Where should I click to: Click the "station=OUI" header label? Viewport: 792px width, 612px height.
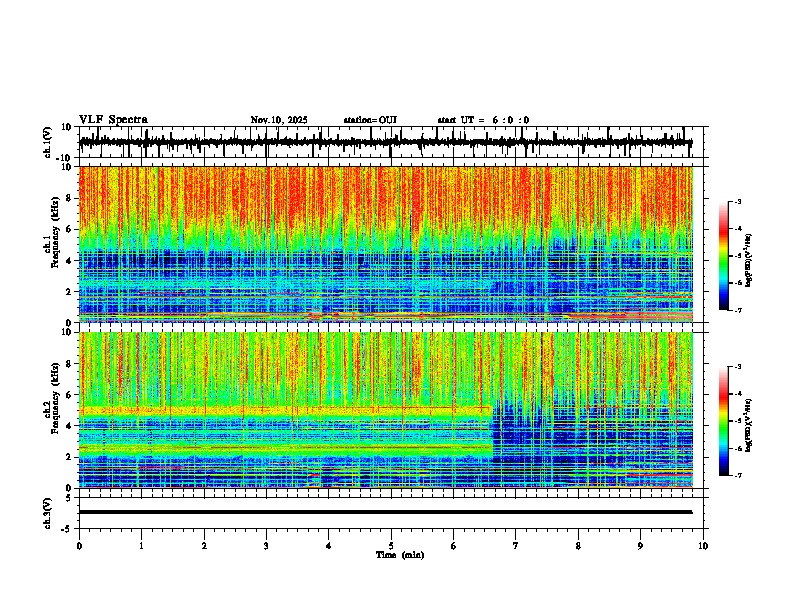click(370, 120)
